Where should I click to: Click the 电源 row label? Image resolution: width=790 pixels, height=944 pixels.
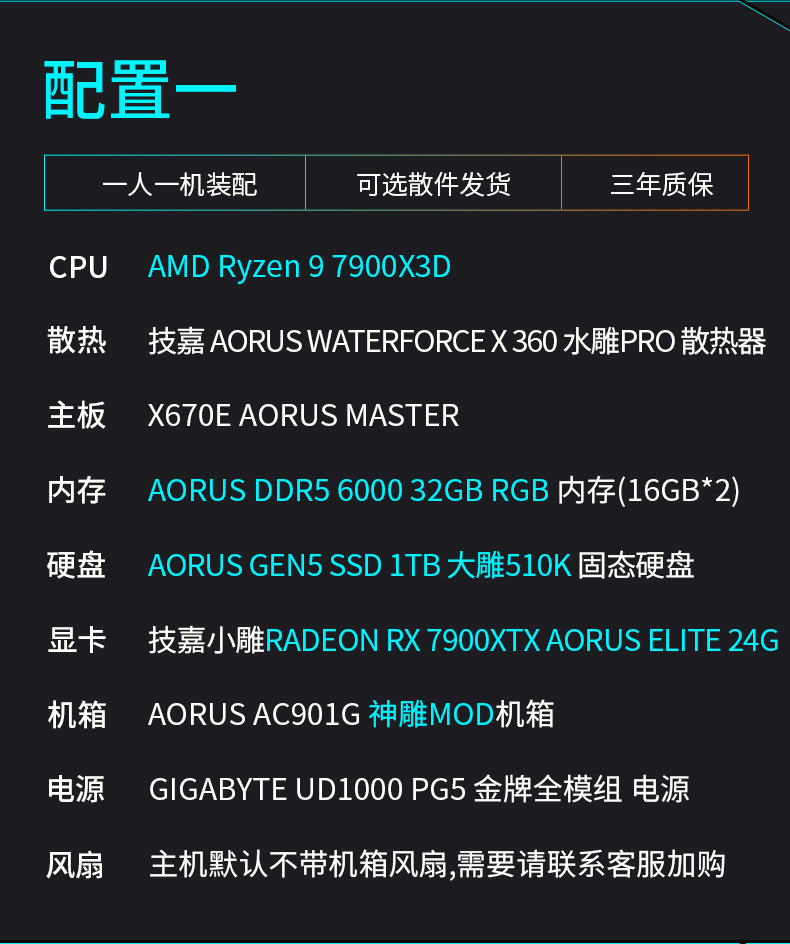coord(77,789)
